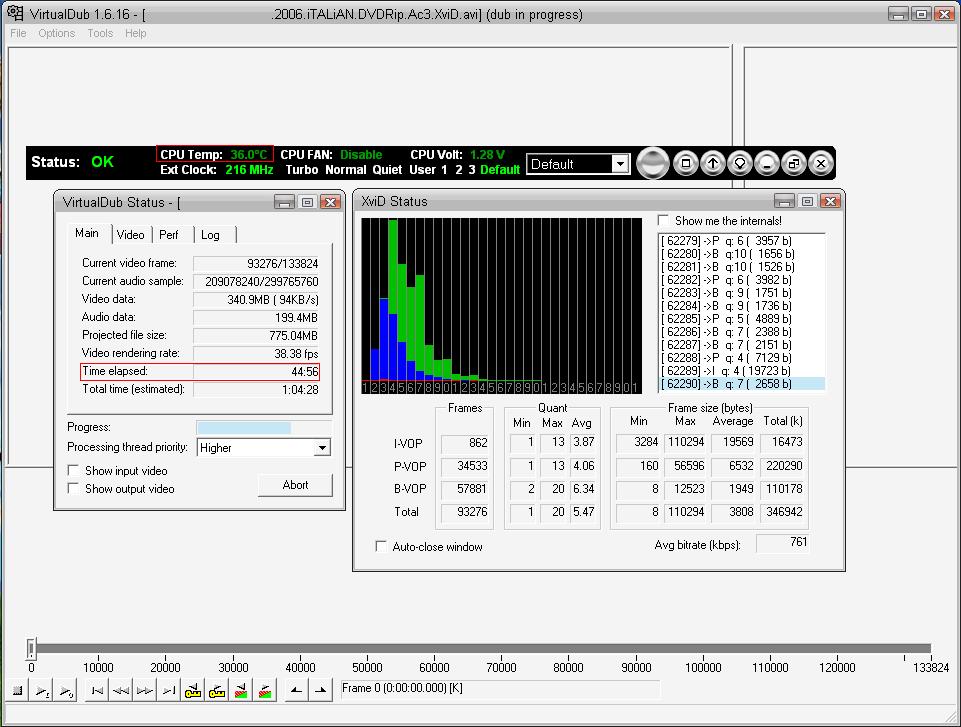This screenshot has width=961, height=727.
Task: Click the play input preview button
Action: 41,691
